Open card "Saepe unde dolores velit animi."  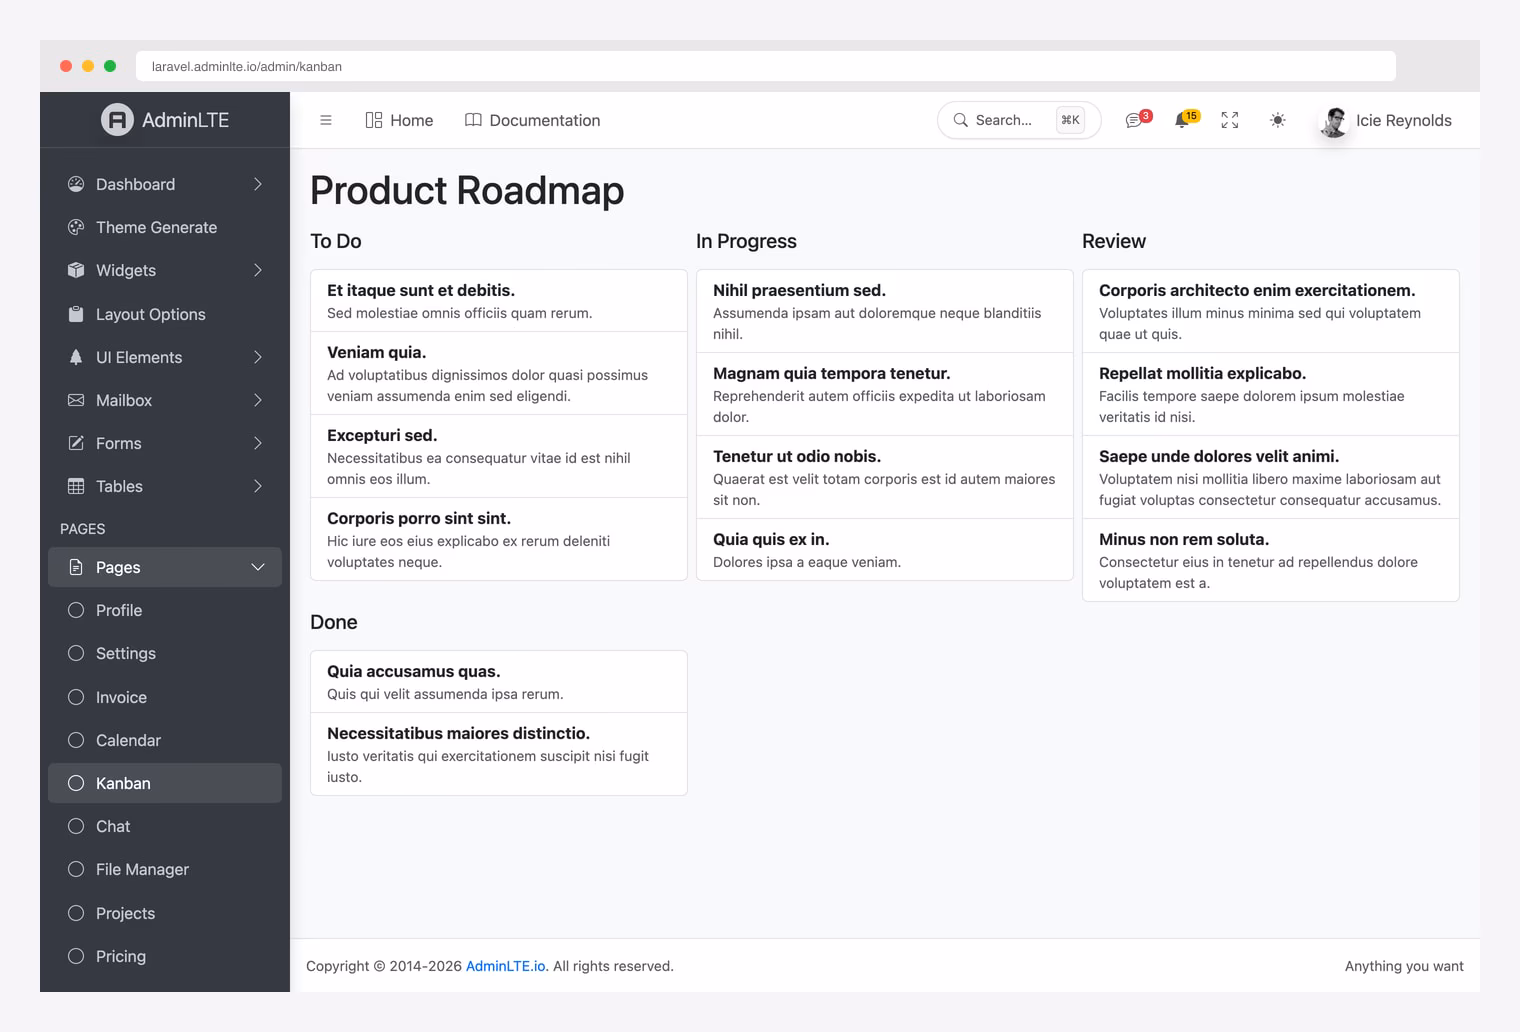point(1271,477)
